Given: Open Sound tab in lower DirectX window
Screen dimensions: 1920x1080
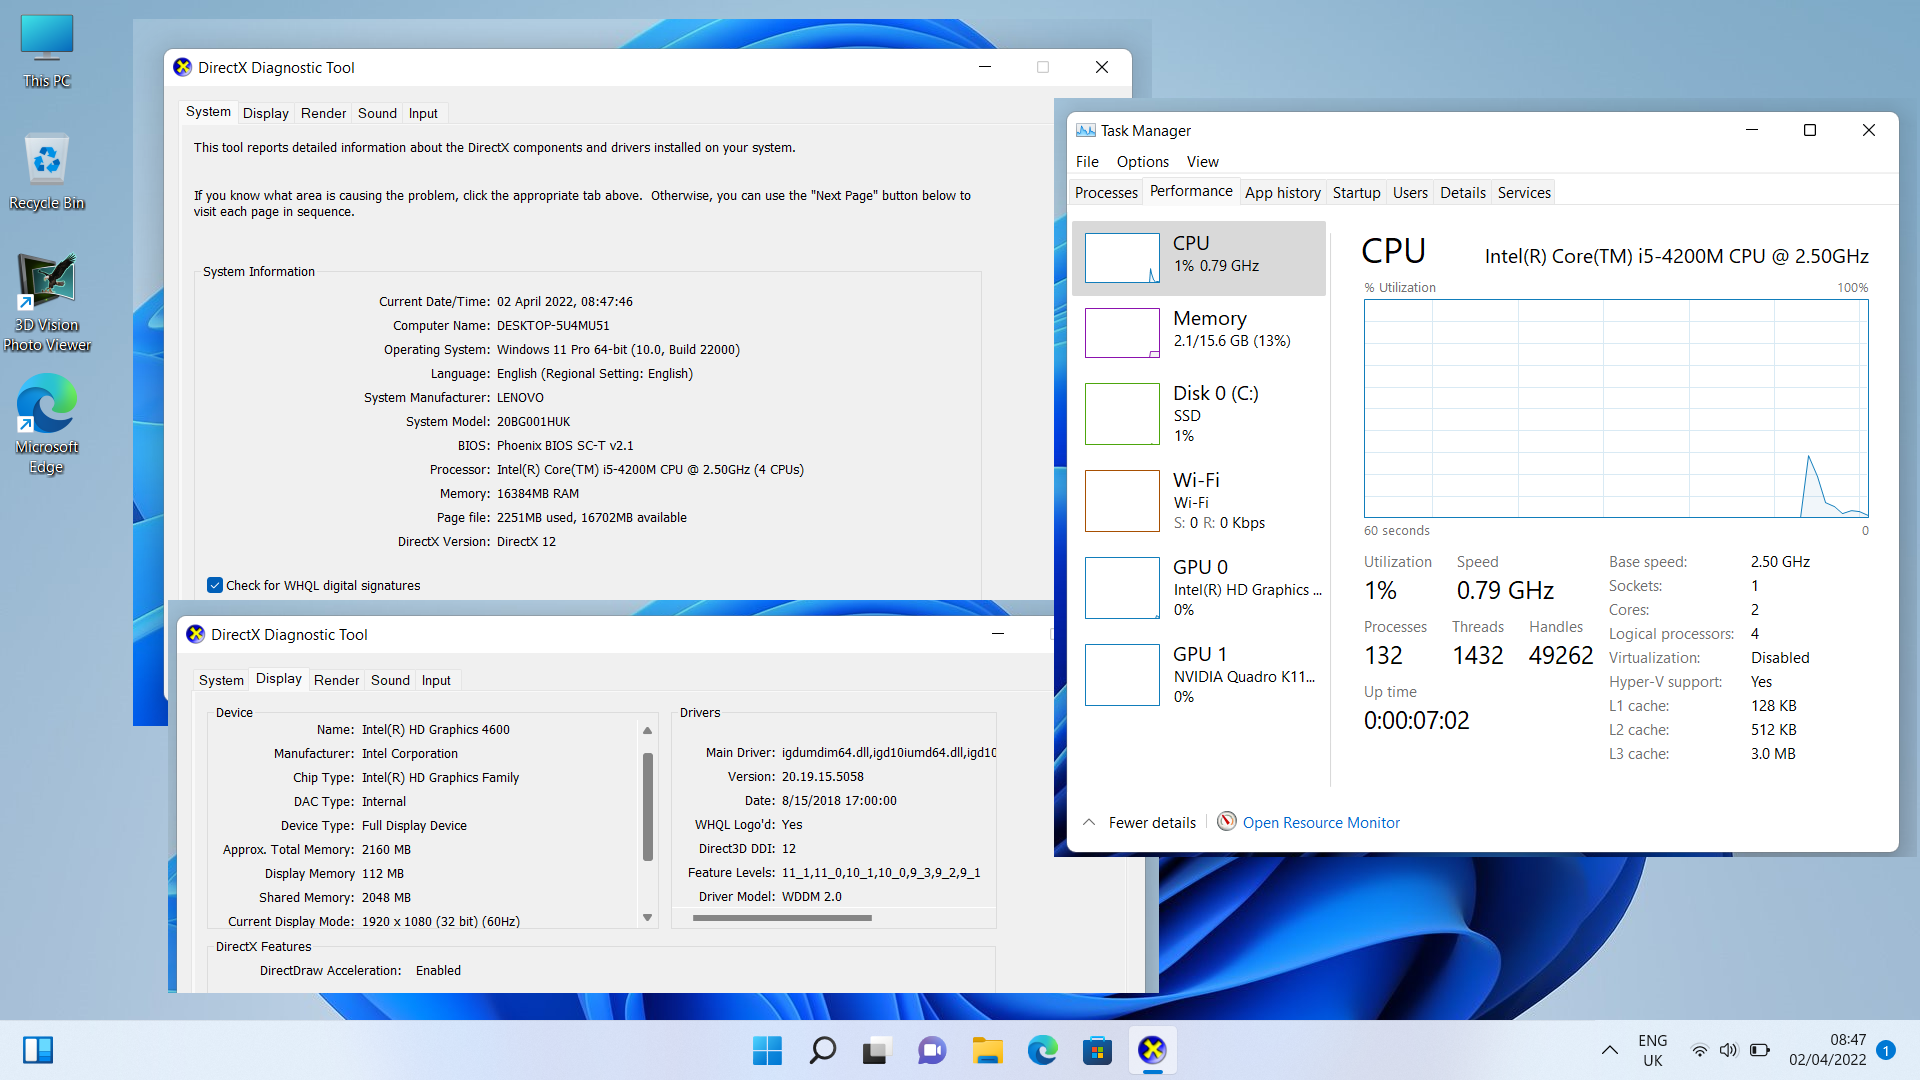Looking at the screenshot, I should pos(390,680).
